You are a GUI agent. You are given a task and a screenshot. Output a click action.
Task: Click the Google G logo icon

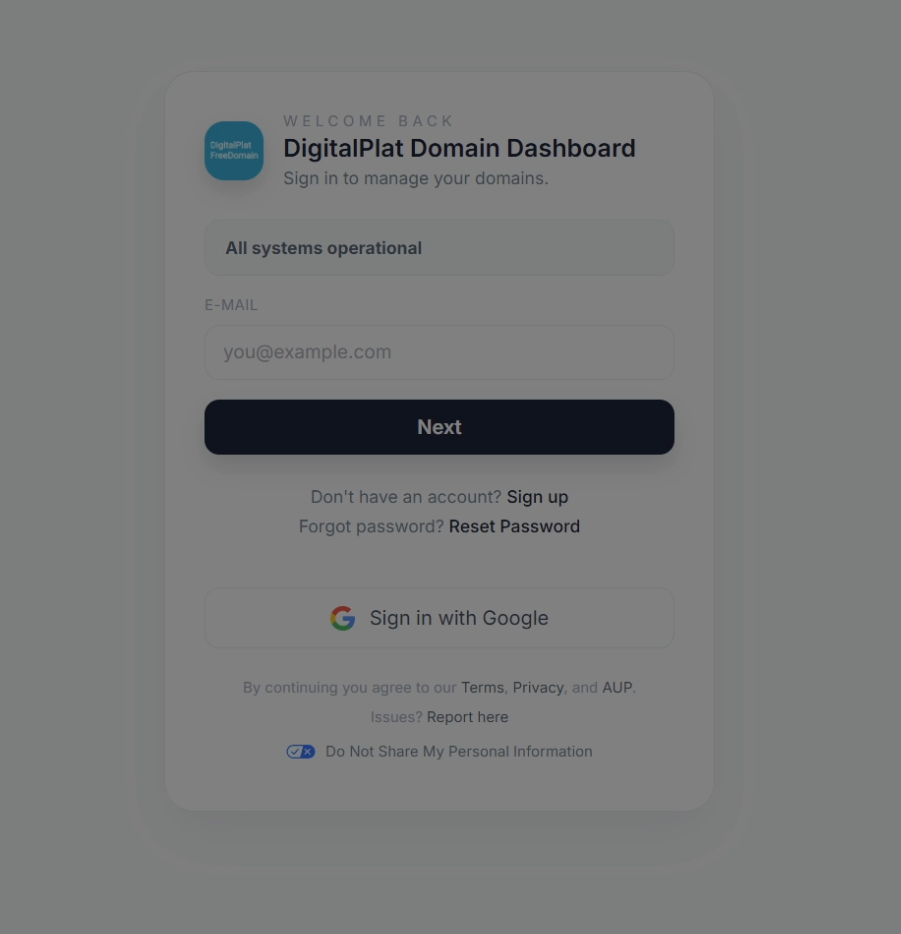pos(343,618)
